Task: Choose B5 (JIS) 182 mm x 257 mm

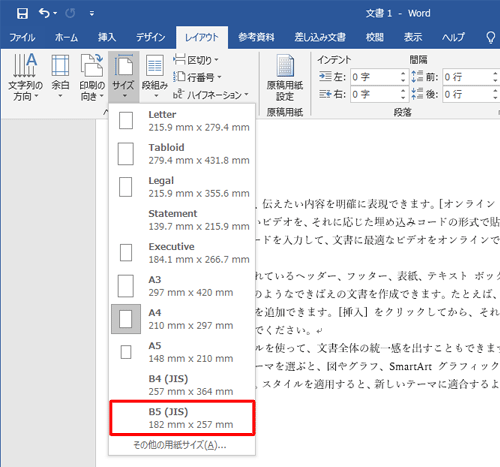Action: click(182, 418)
